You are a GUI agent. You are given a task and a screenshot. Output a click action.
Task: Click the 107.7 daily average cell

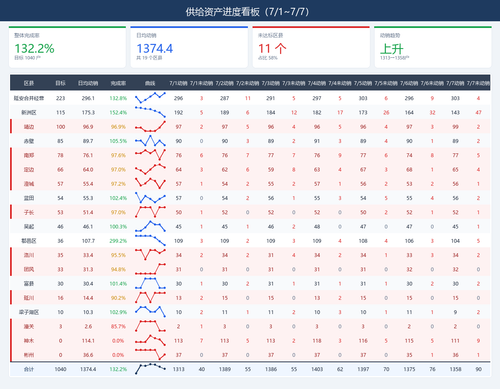point(88,241)
